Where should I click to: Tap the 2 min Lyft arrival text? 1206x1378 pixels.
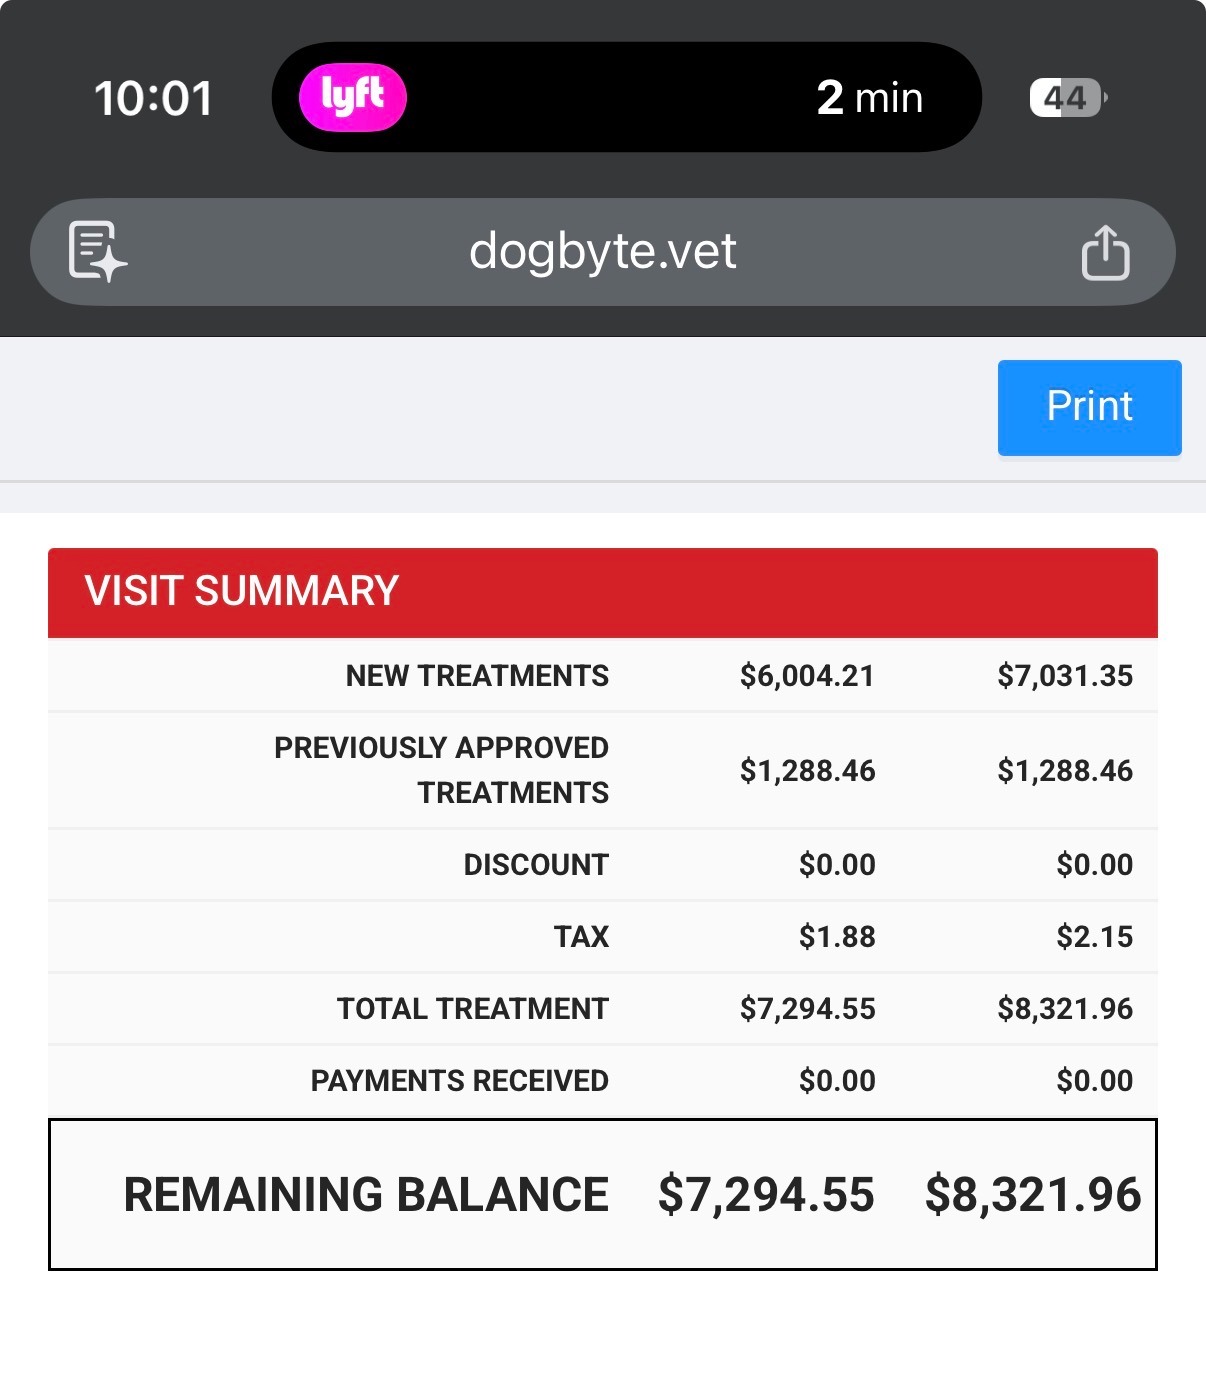(869, 98)
